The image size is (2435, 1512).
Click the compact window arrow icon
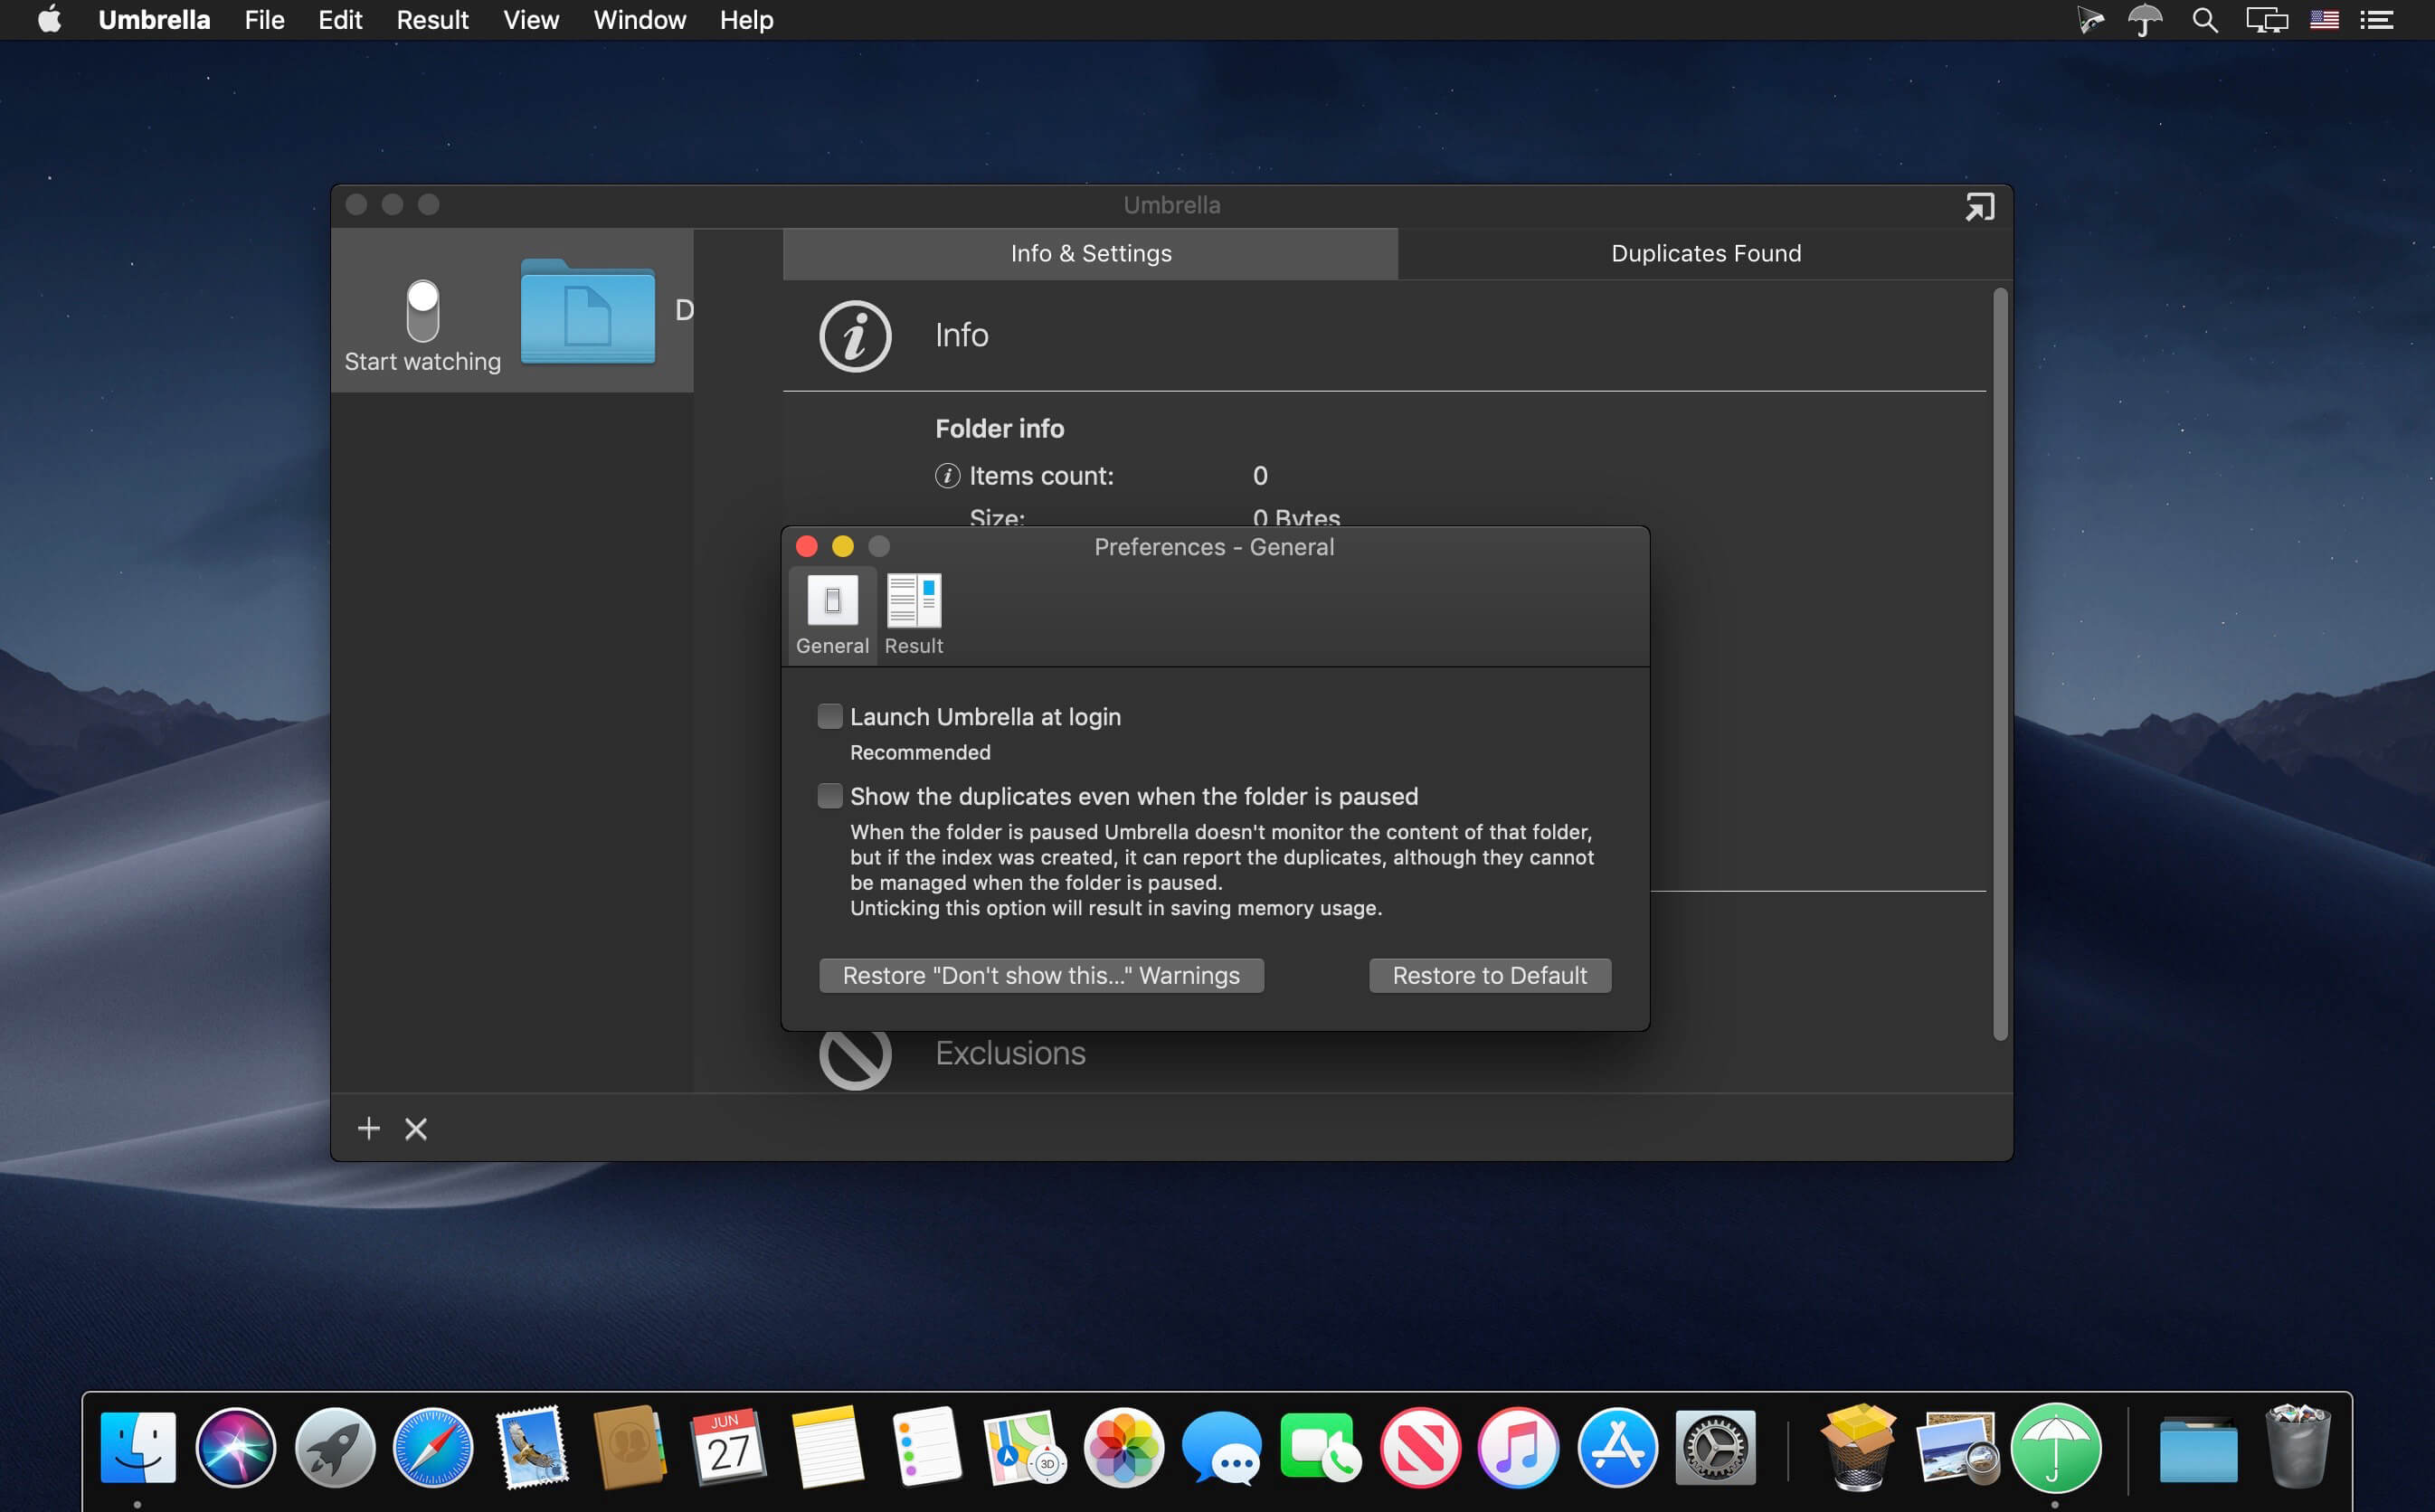click(x=1979, y=206)
